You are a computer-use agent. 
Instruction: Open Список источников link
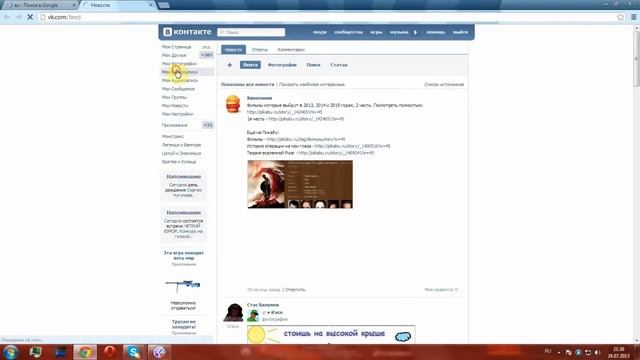pos(444,84)
